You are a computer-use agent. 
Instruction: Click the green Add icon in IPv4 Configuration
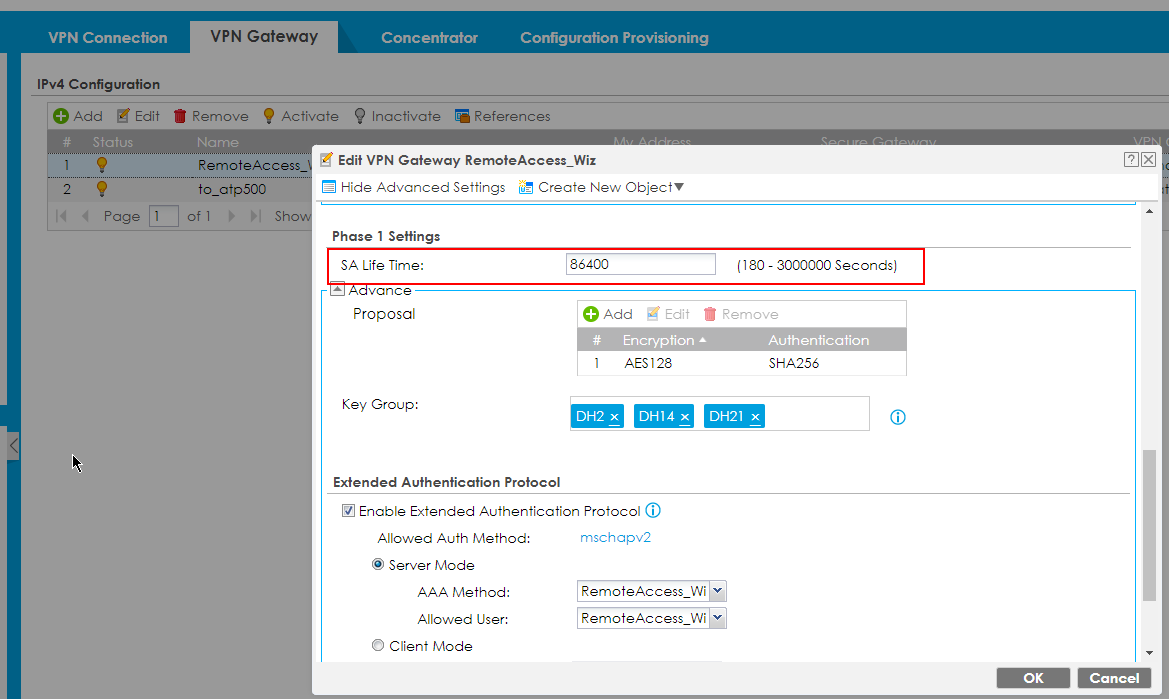tap(61, 116)
